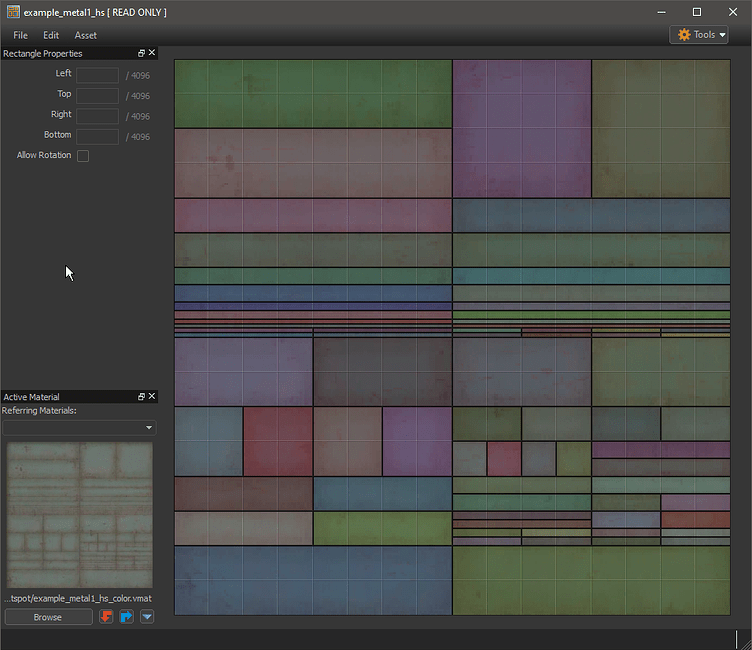Viewport: 752px width, 650px height.
Task: Open the File menu
Action: click(21, 35)
